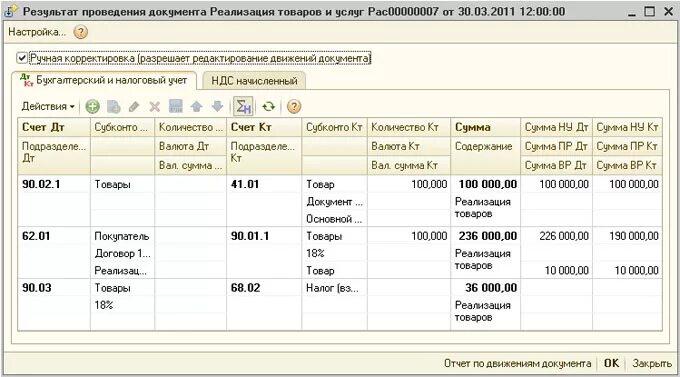Click the Закрыть button
Image resolution: width=680 pixels, height=377 pixels.
pos(652,363)
